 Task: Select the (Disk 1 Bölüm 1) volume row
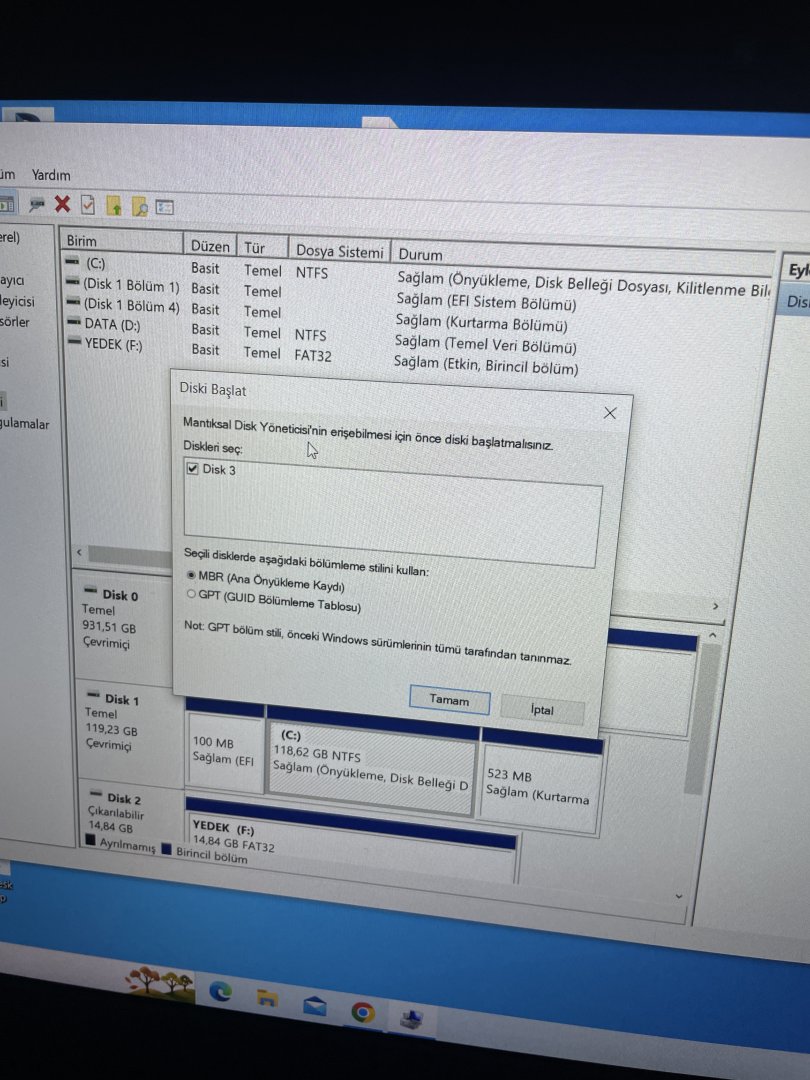131,285
